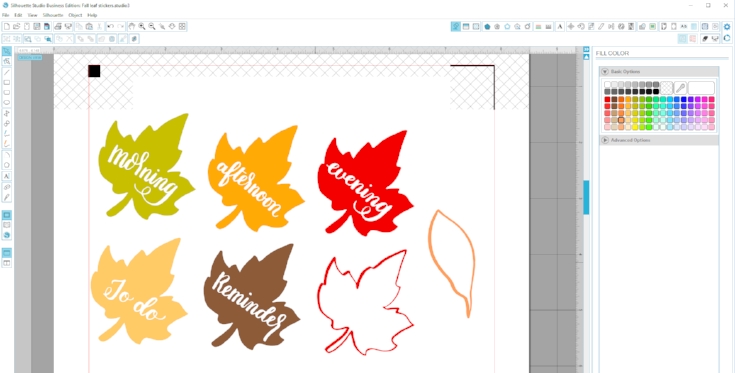Click the Zoom Out magnifier
The height and width of the screenshot is (373, 735).
[152, 27]
